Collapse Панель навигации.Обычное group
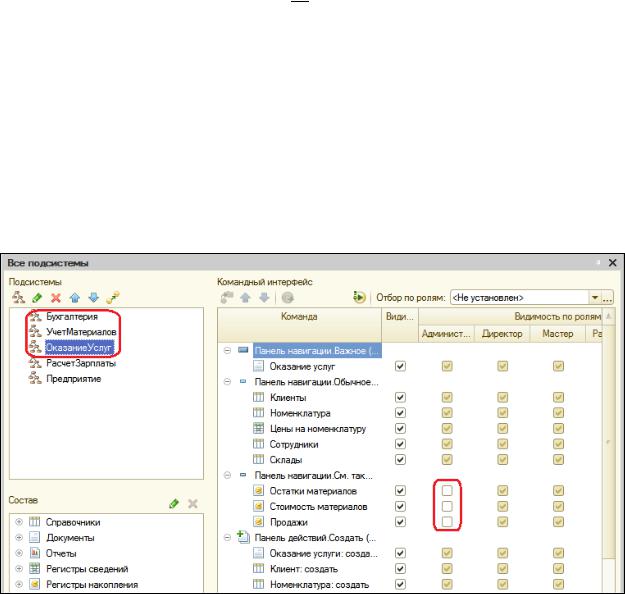 coord(227,382)
